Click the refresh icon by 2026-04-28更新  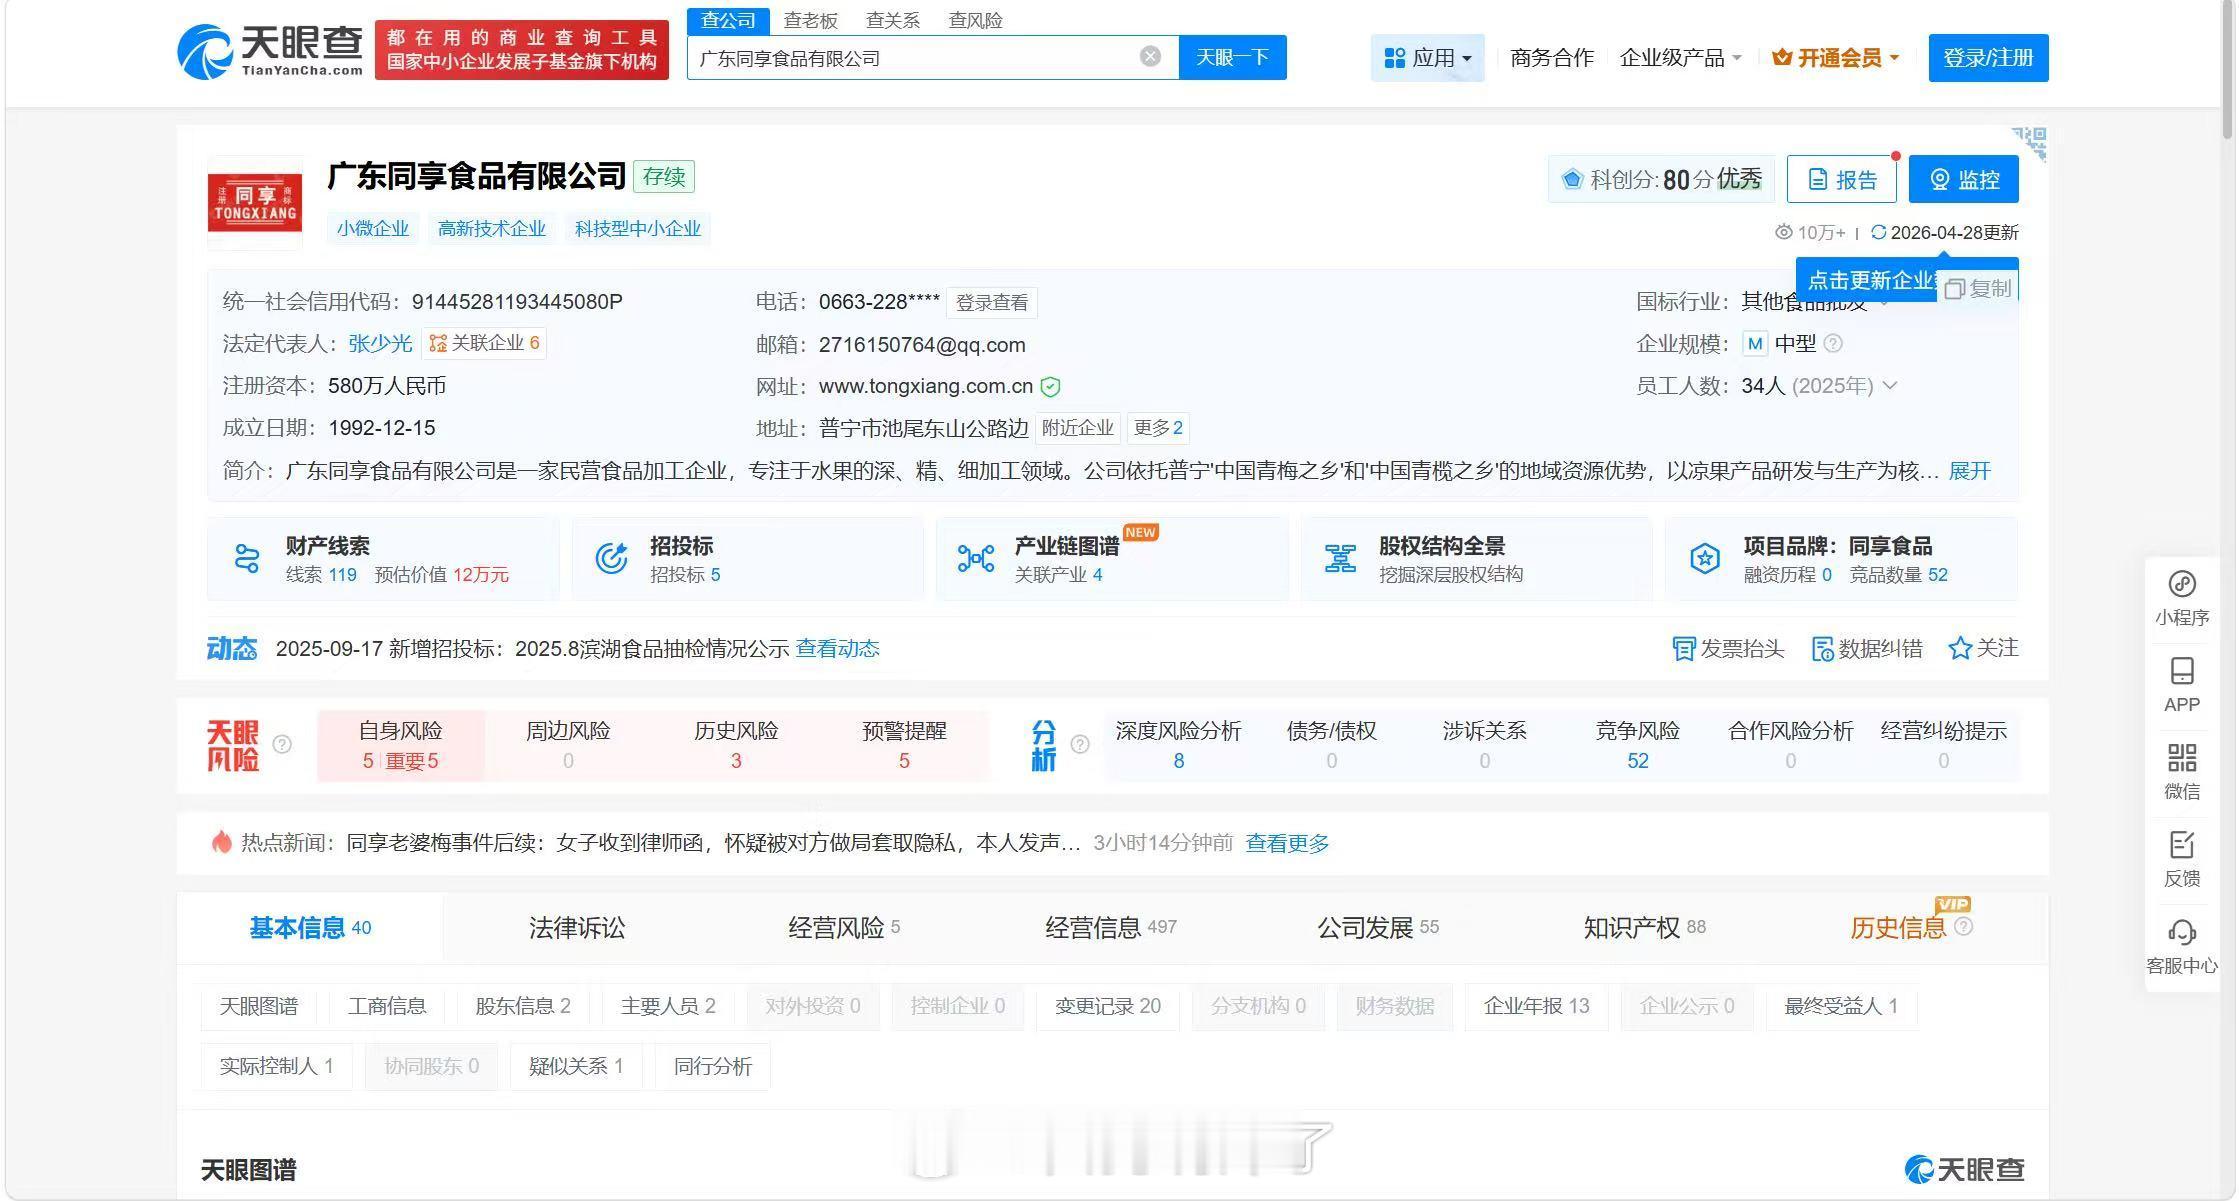point(1878,232)
